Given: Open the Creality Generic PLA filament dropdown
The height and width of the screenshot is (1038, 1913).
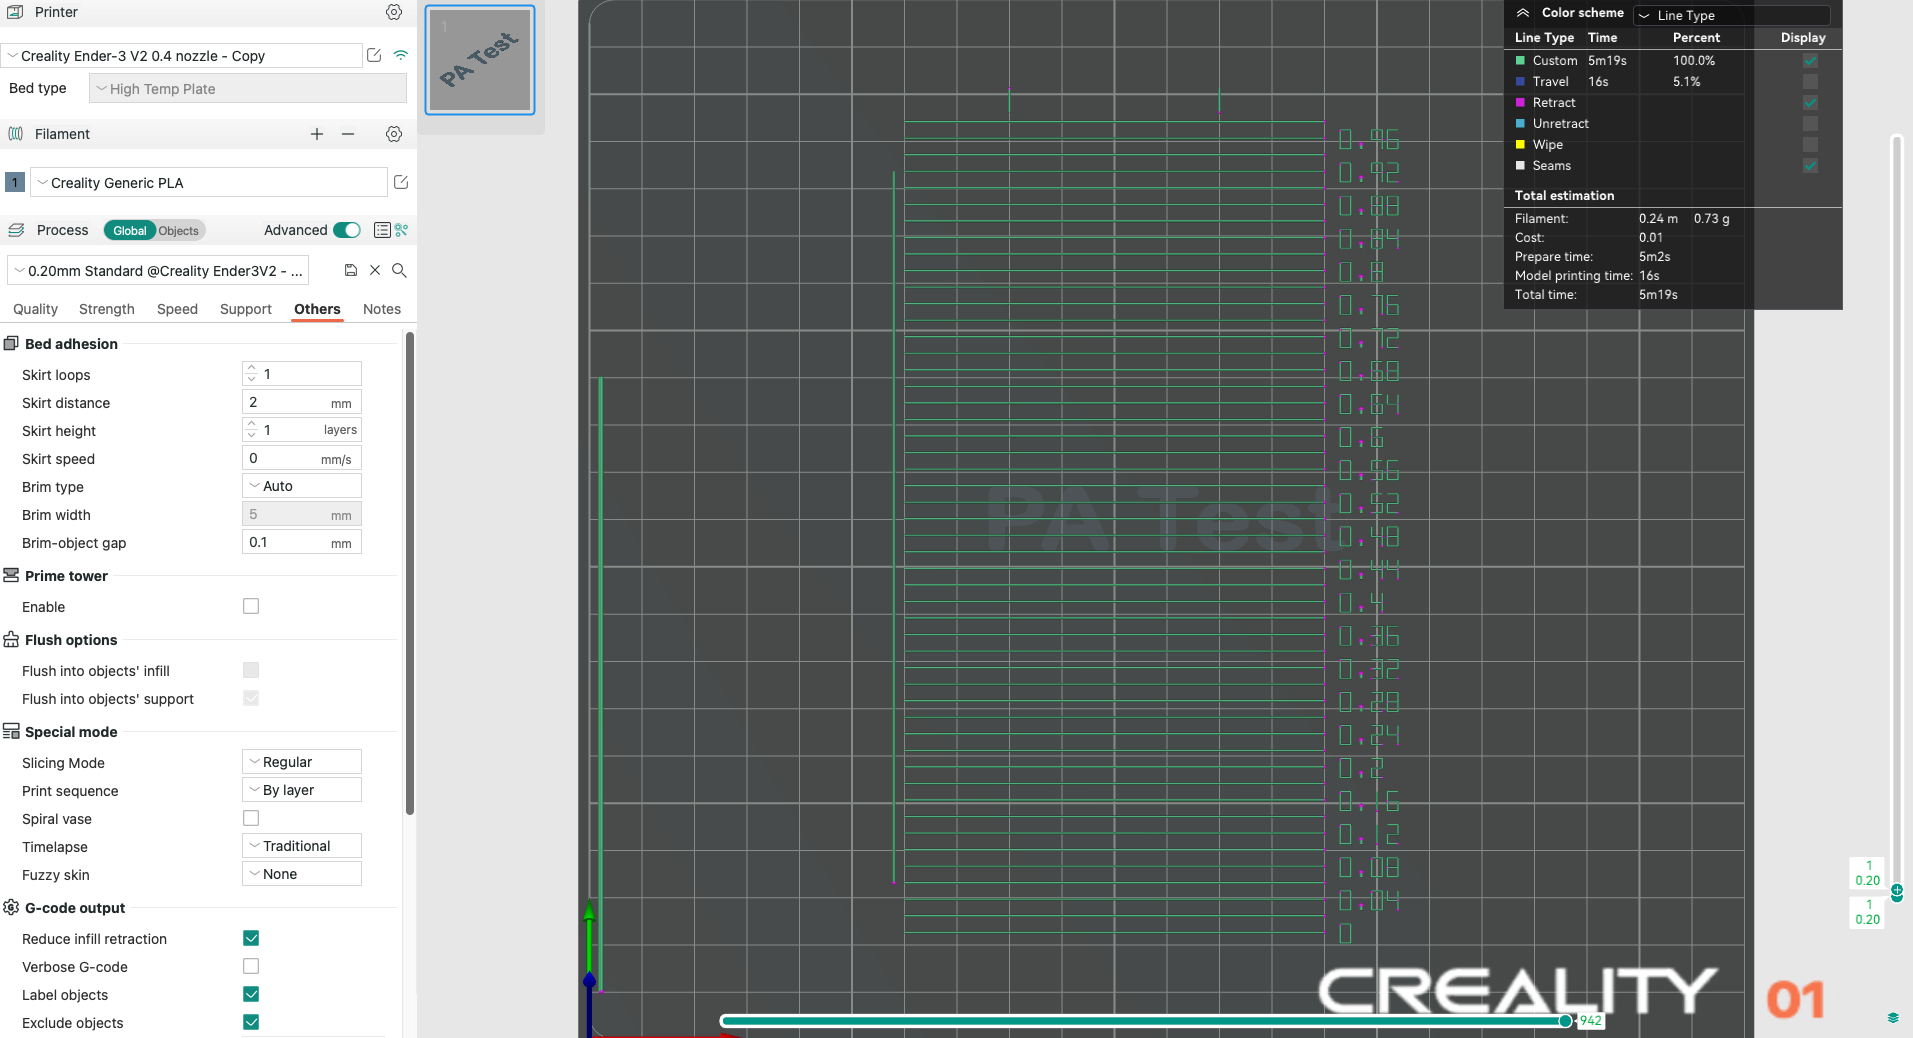Looking at the screenshot, I should pyautogui.click(x=209, y=183).
